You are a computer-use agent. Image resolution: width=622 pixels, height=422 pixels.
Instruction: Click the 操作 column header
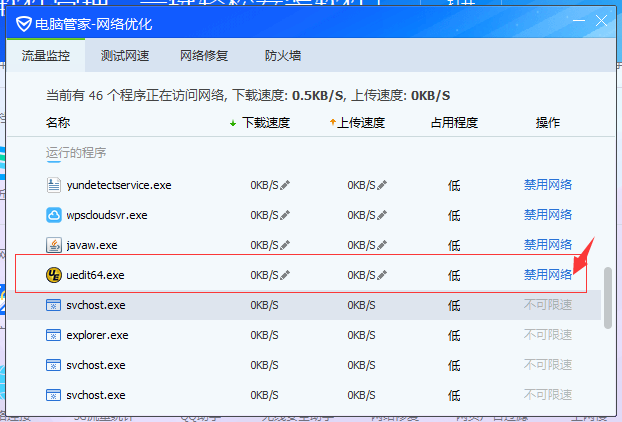[x=548, y=123]
